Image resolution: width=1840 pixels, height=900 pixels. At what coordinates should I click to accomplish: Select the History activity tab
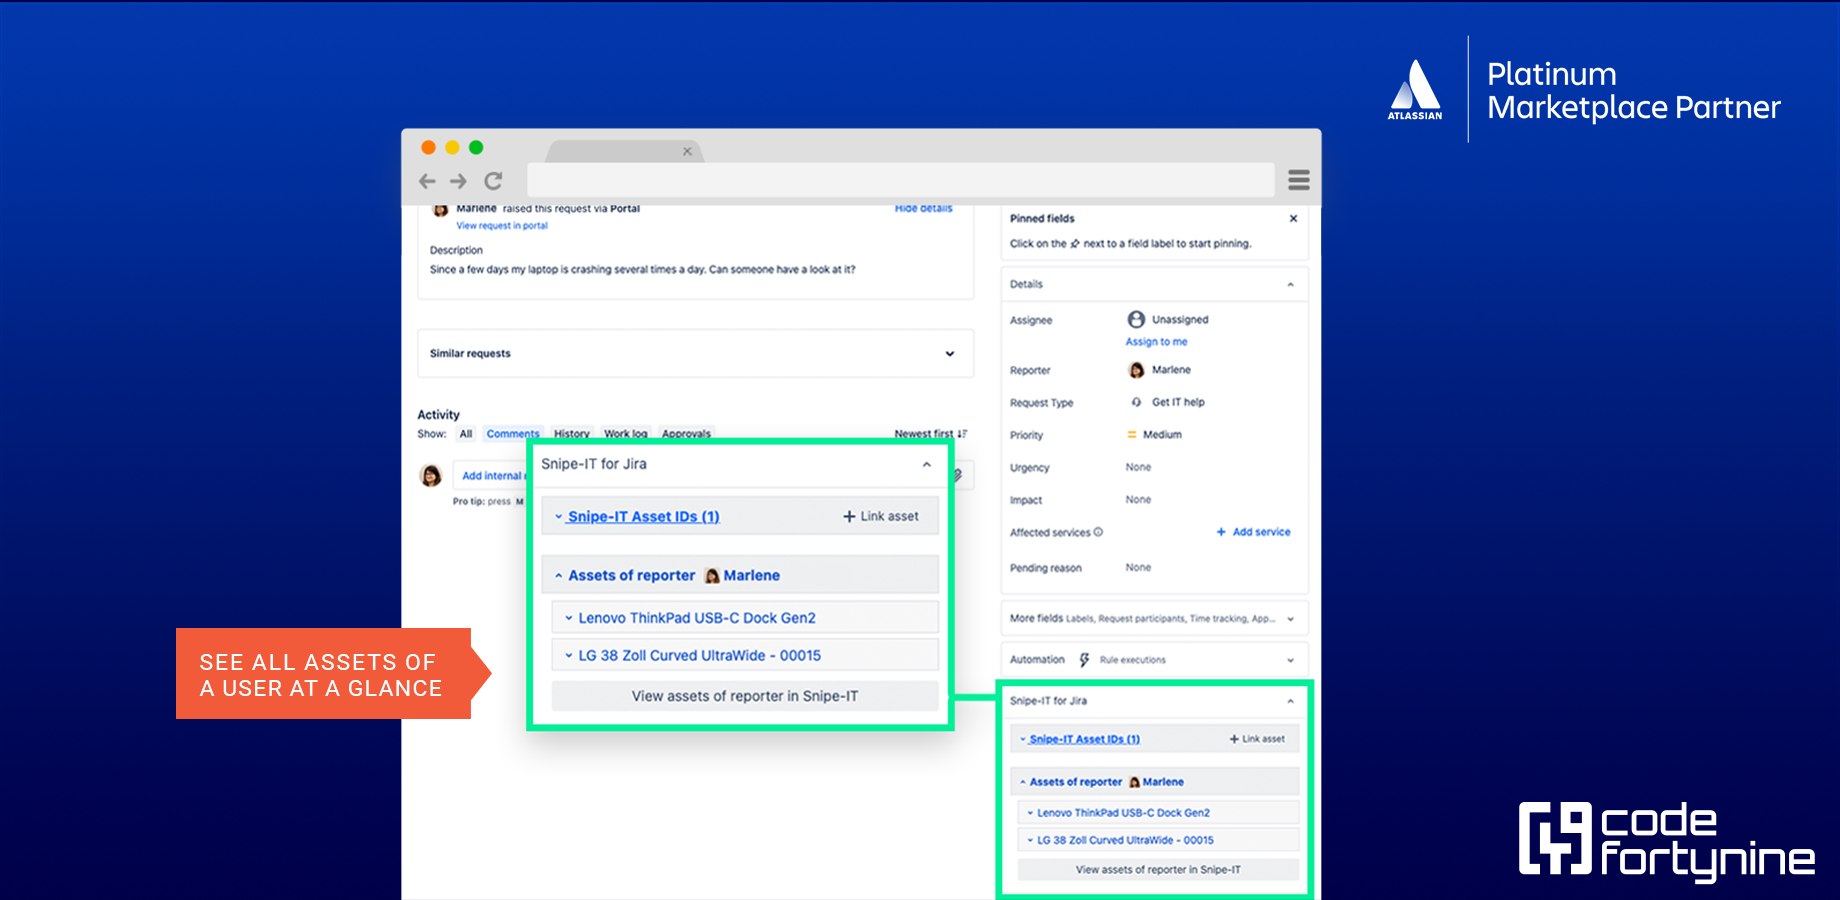[572, 434]
